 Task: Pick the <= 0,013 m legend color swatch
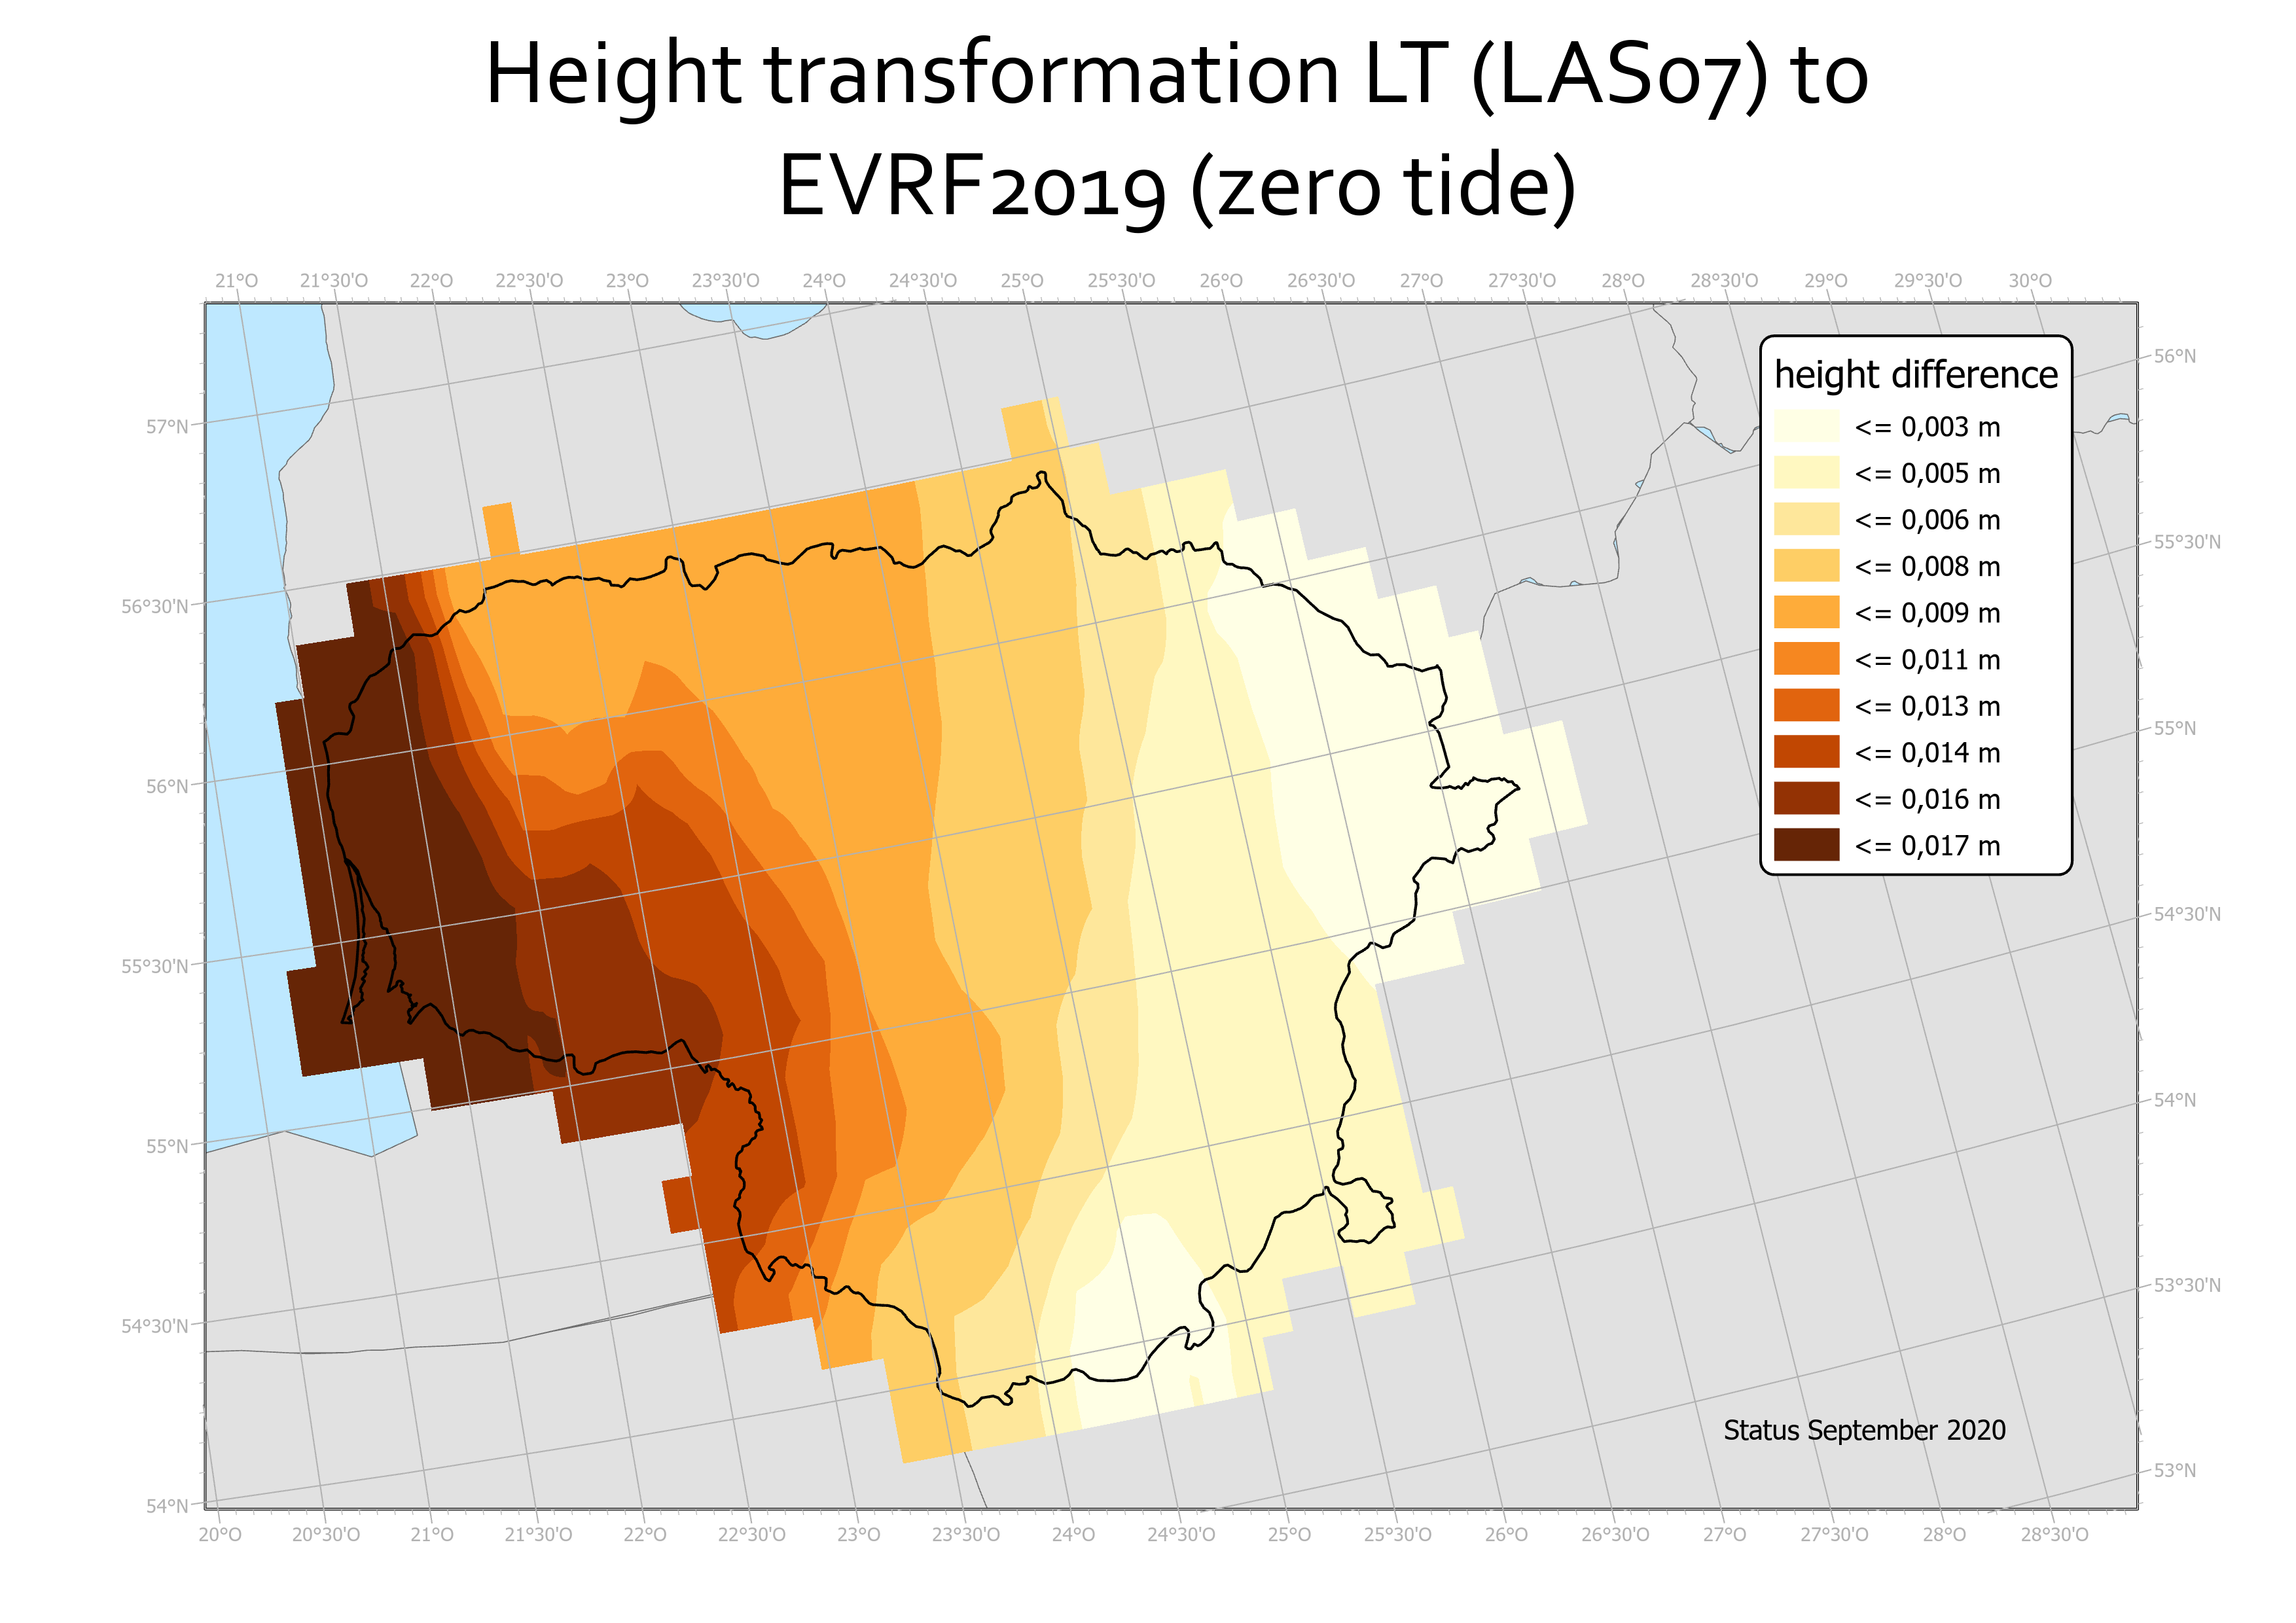(x=1806, y=705)
